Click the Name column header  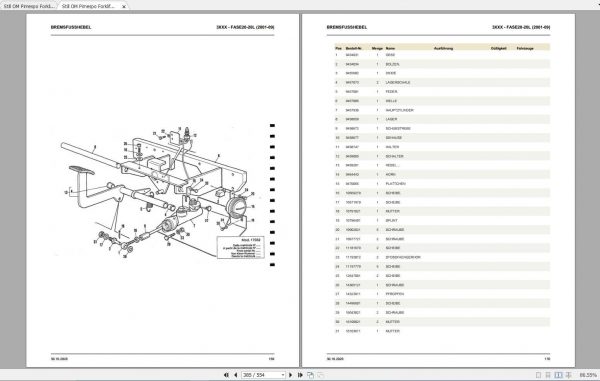click(x=390, y=48)
